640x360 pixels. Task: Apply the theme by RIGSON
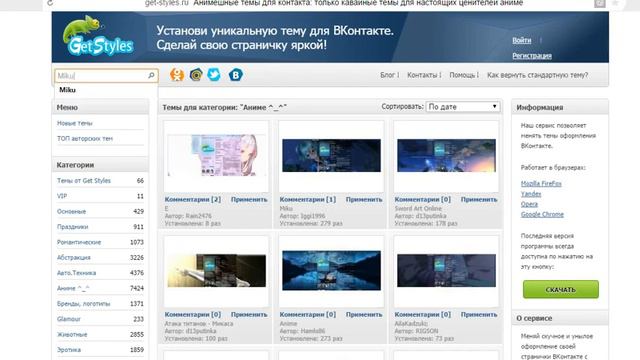[x=479, y=315]
